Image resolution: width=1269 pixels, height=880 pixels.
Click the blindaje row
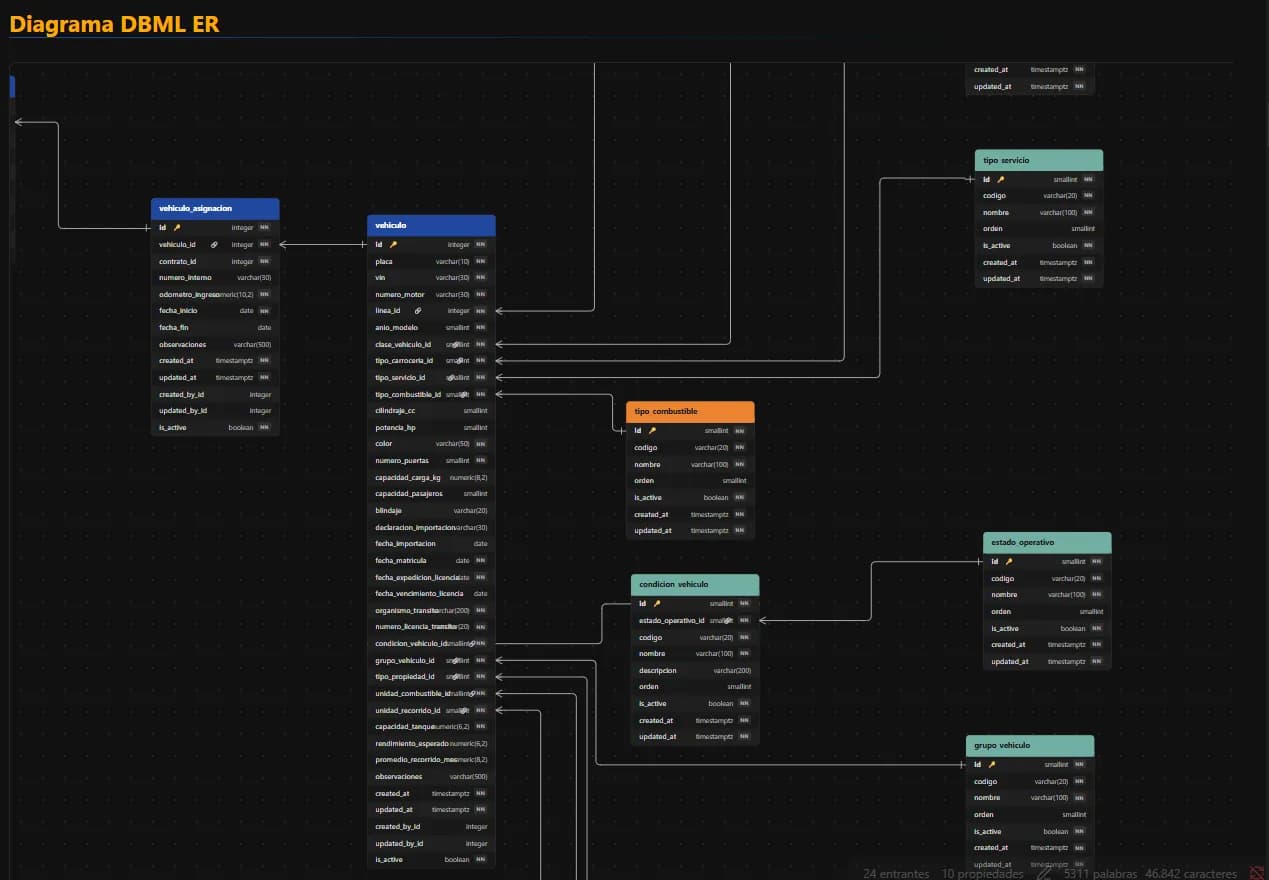tap(431, 510)
